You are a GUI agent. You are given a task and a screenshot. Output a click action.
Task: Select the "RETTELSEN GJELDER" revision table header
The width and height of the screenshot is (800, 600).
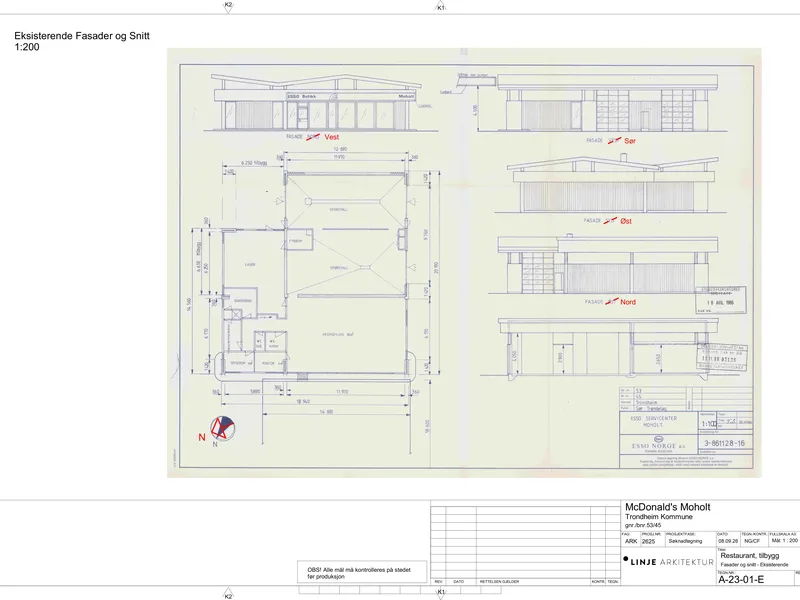499,582
